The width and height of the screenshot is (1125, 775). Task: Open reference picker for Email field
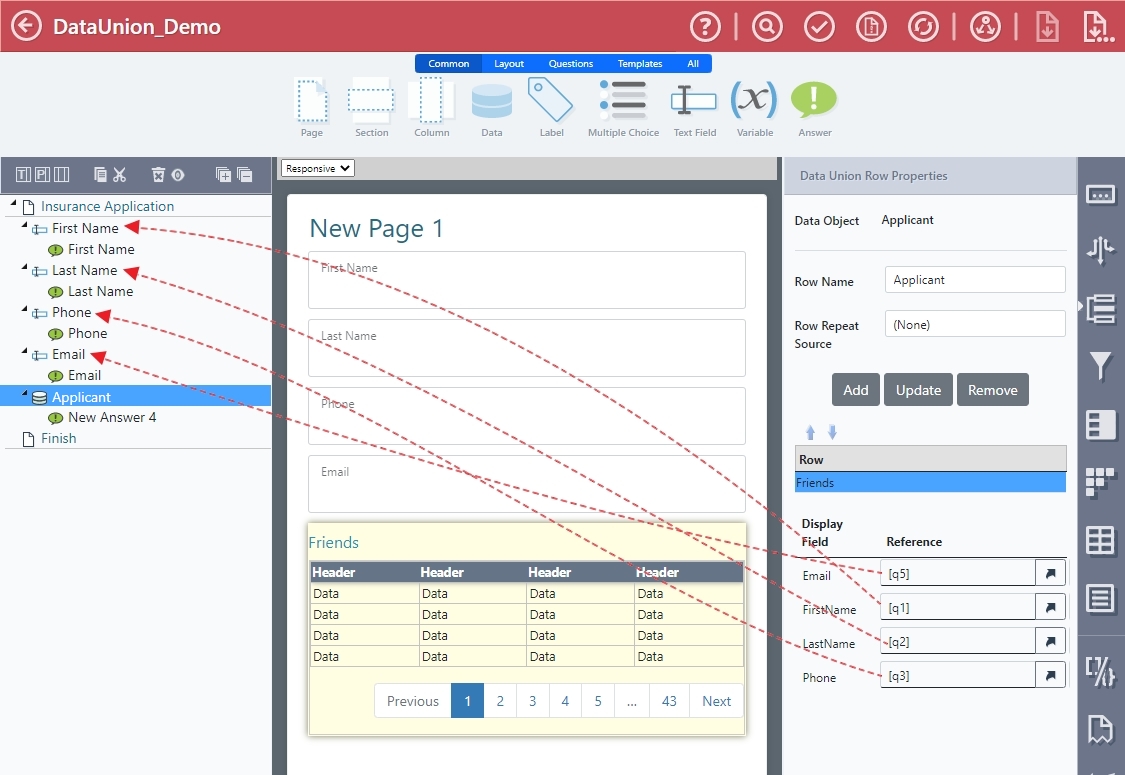point(1050,573)
